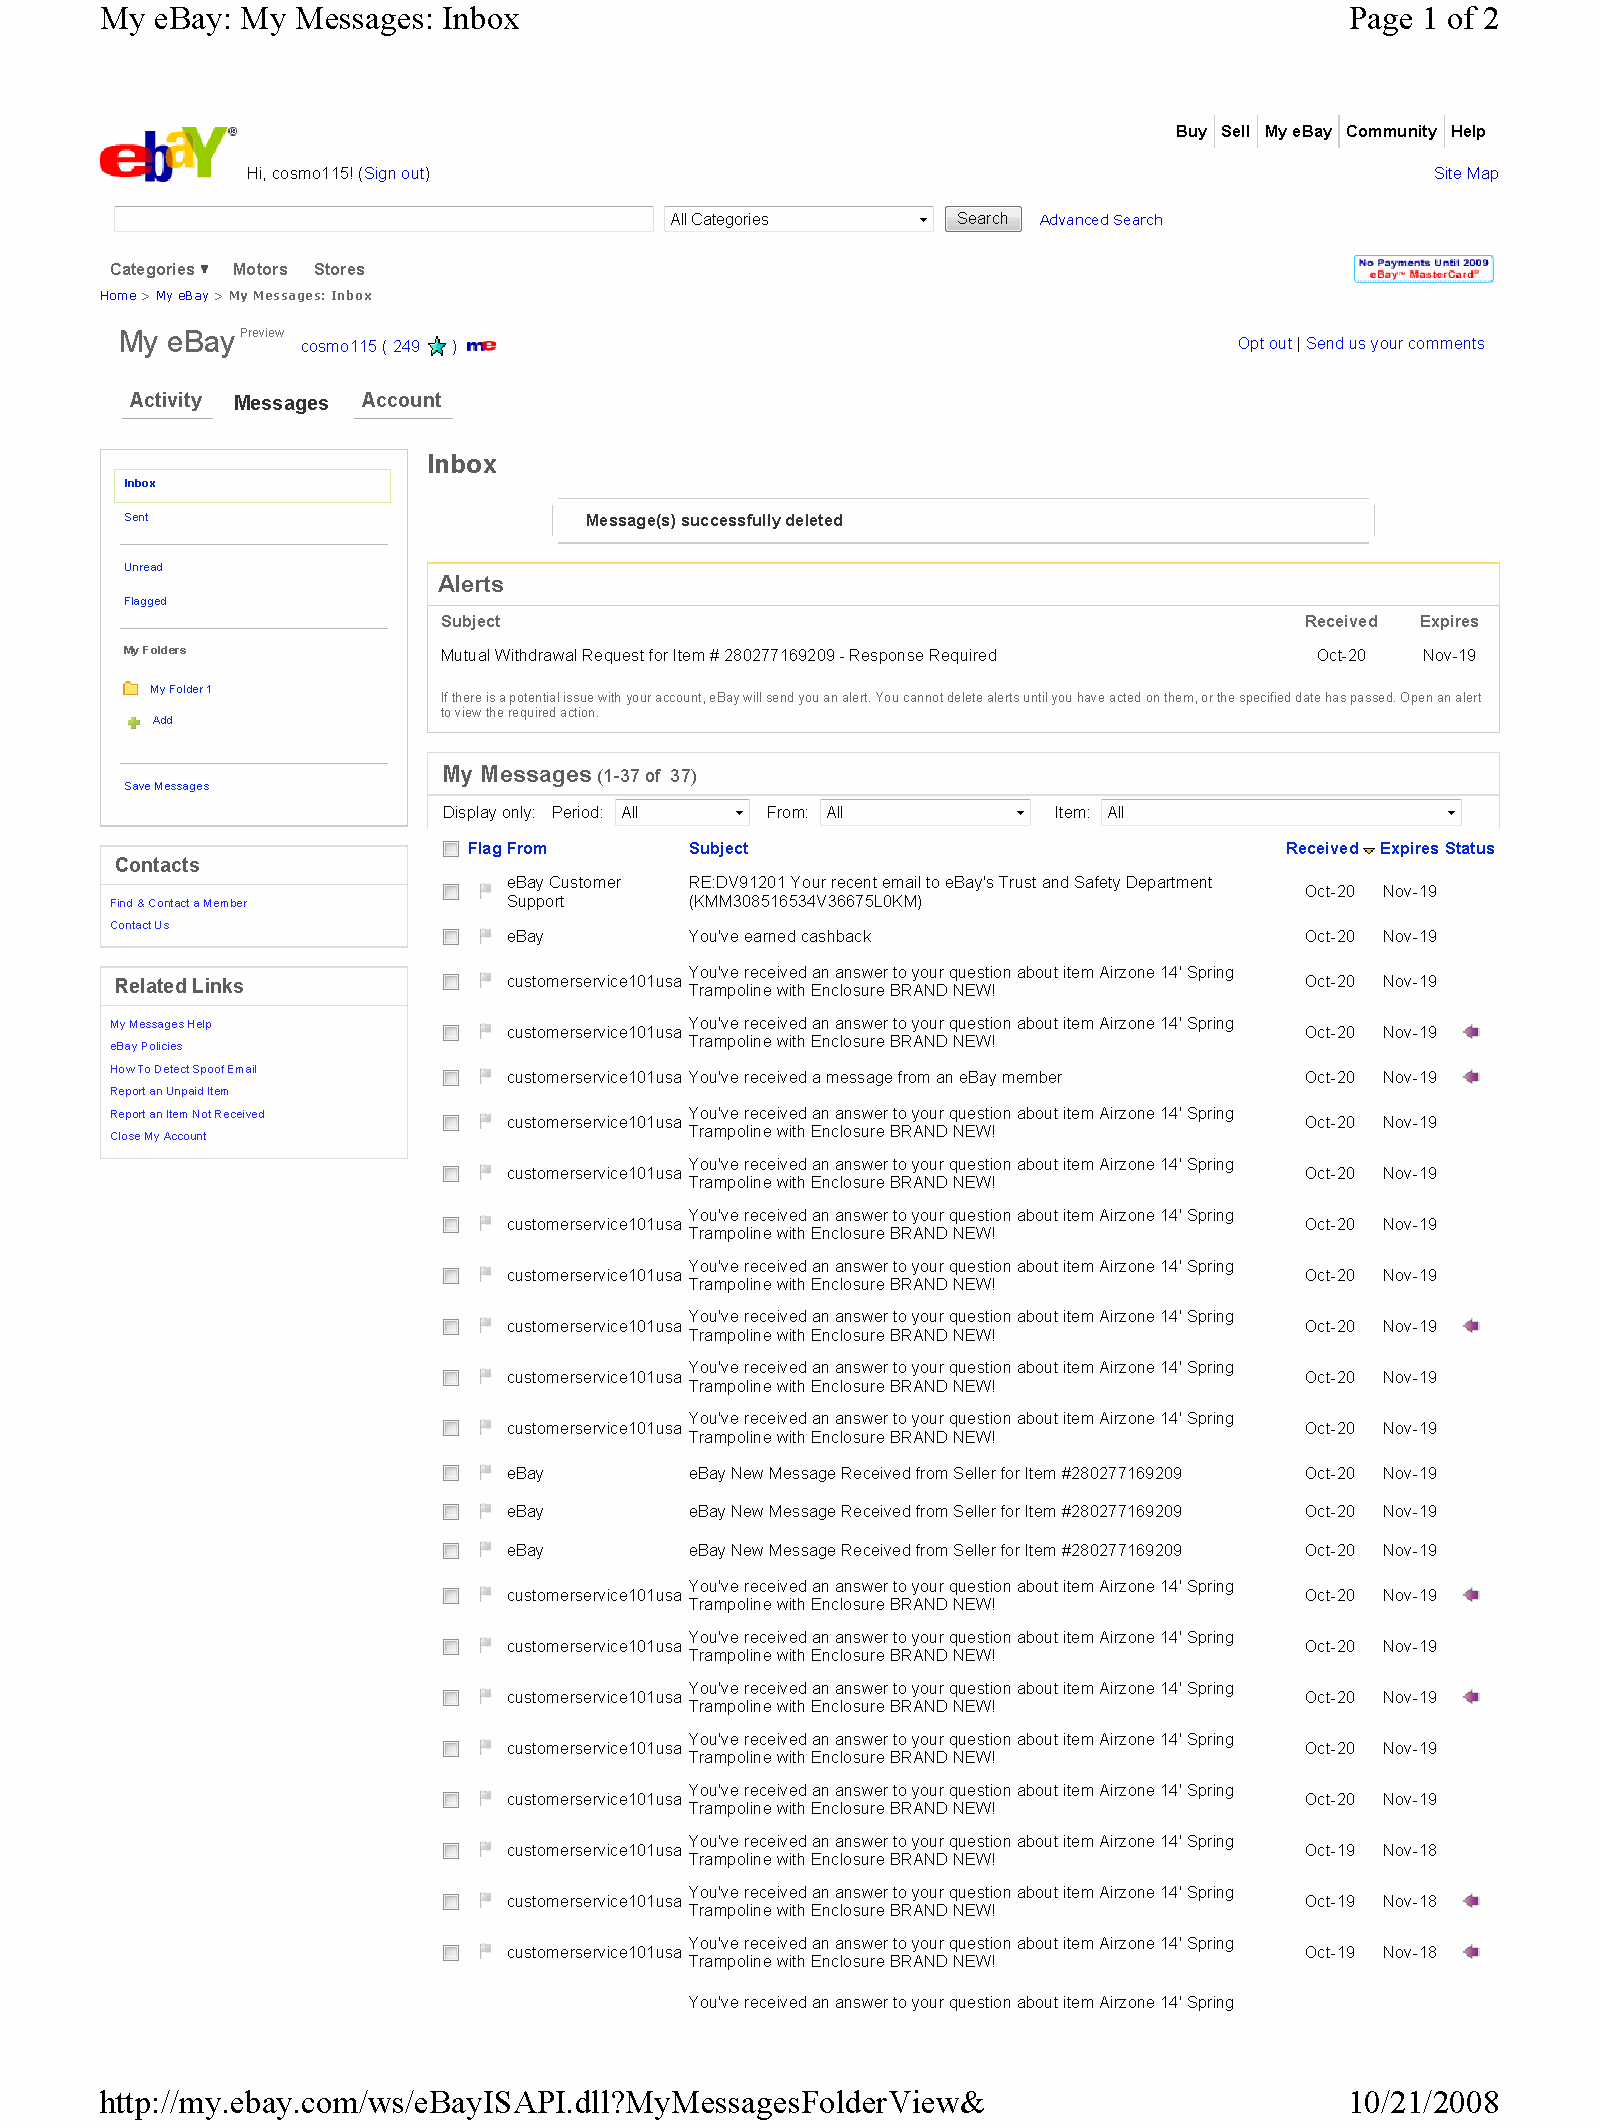Click the Sign out link
Screen dimensions: 1600x2128
click(x=394, y=173)
